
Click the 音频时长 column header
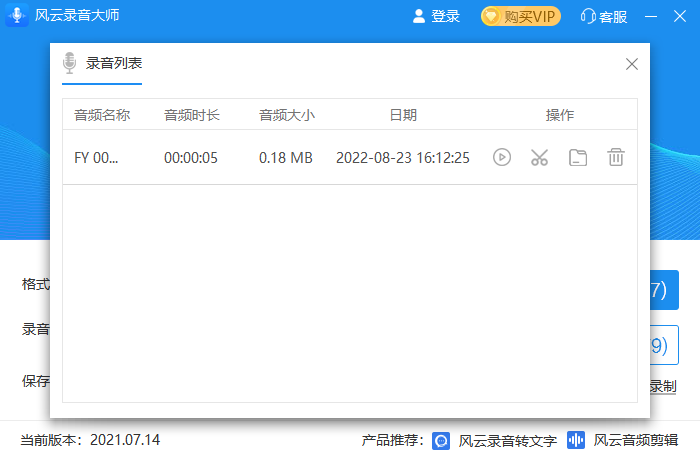(x=192, y=115)
